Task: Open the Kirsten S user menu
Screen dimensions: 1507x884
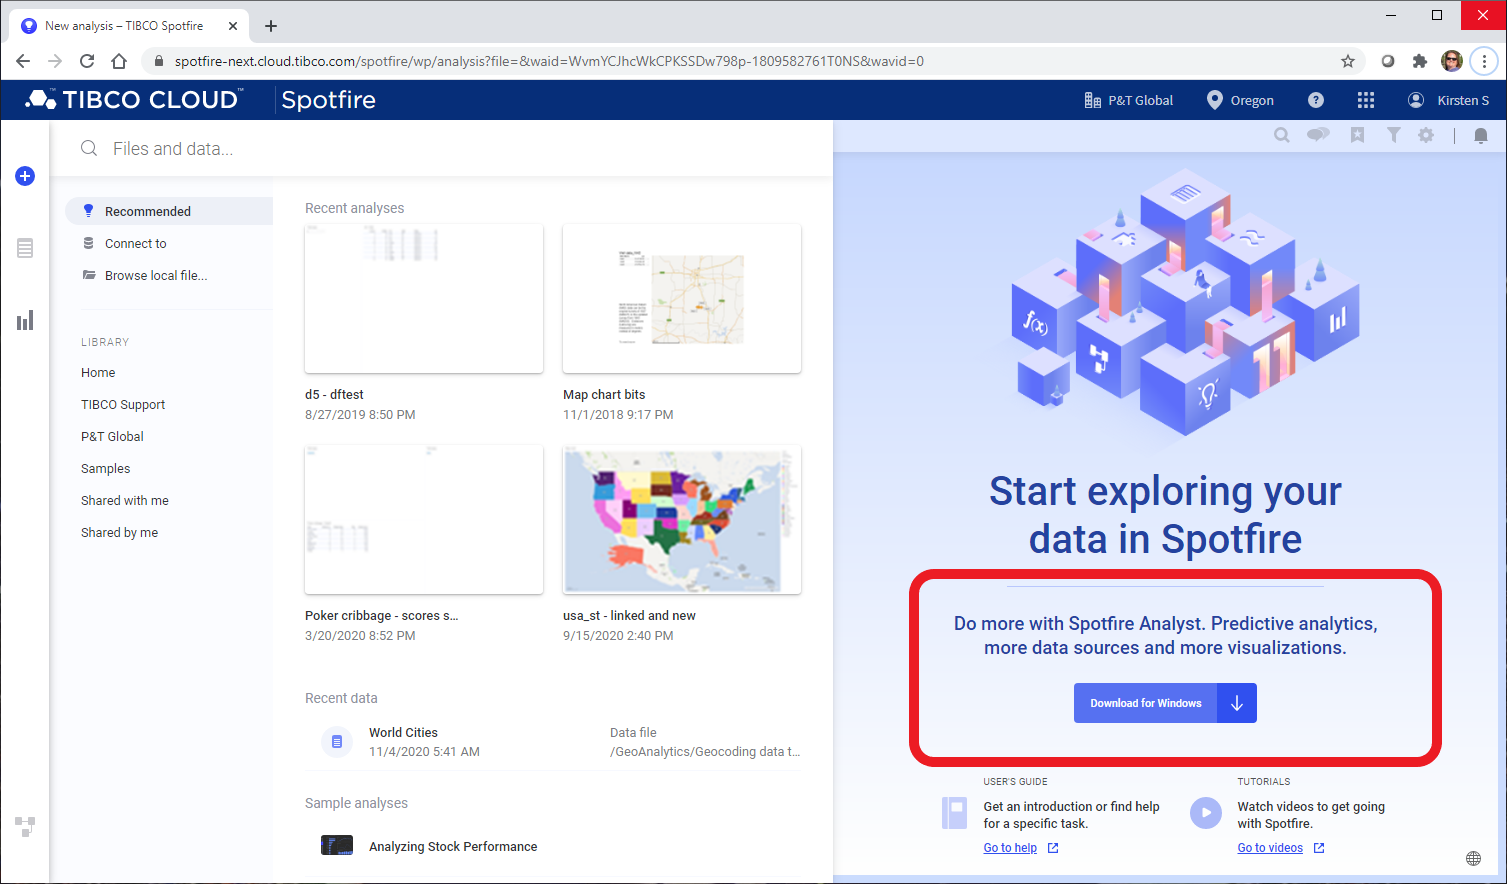Action: [1449, 100]
